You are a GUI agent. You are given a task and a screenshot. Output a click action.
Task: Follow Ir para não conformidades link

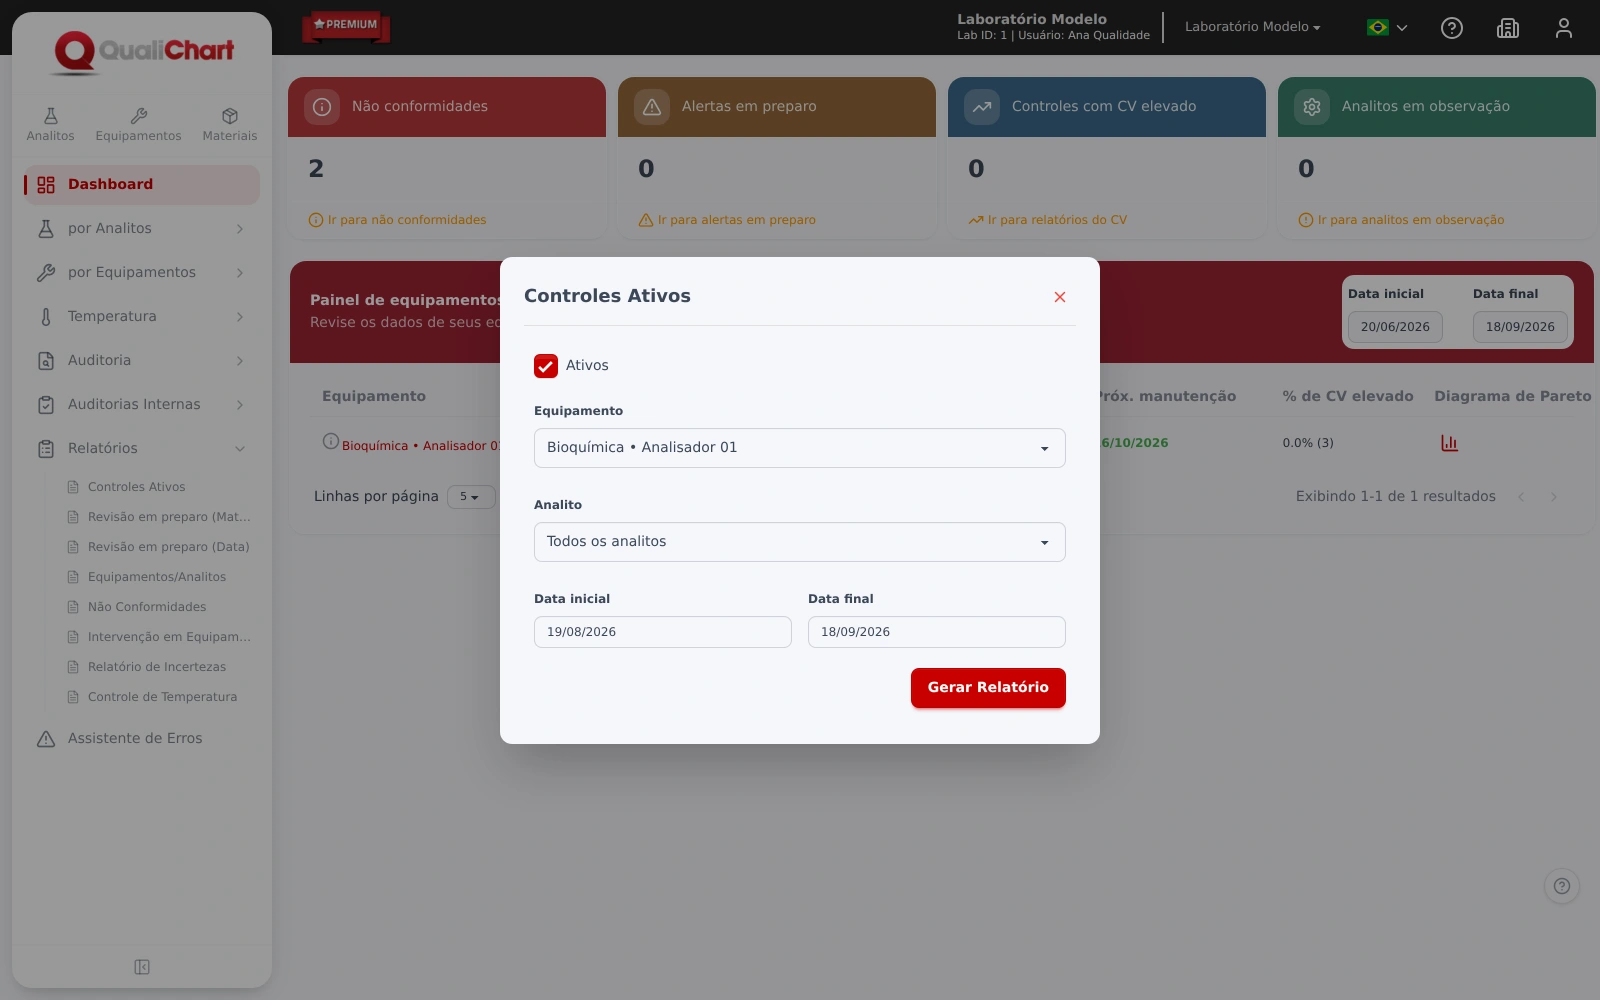coord(398,220)
